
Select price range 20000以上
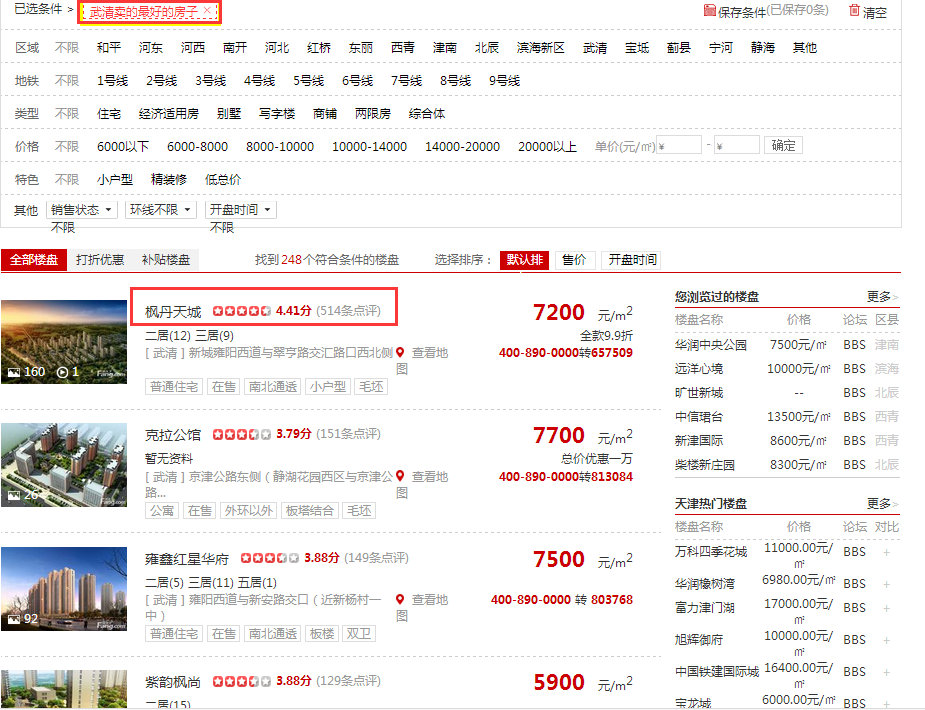tap(547, 147)
